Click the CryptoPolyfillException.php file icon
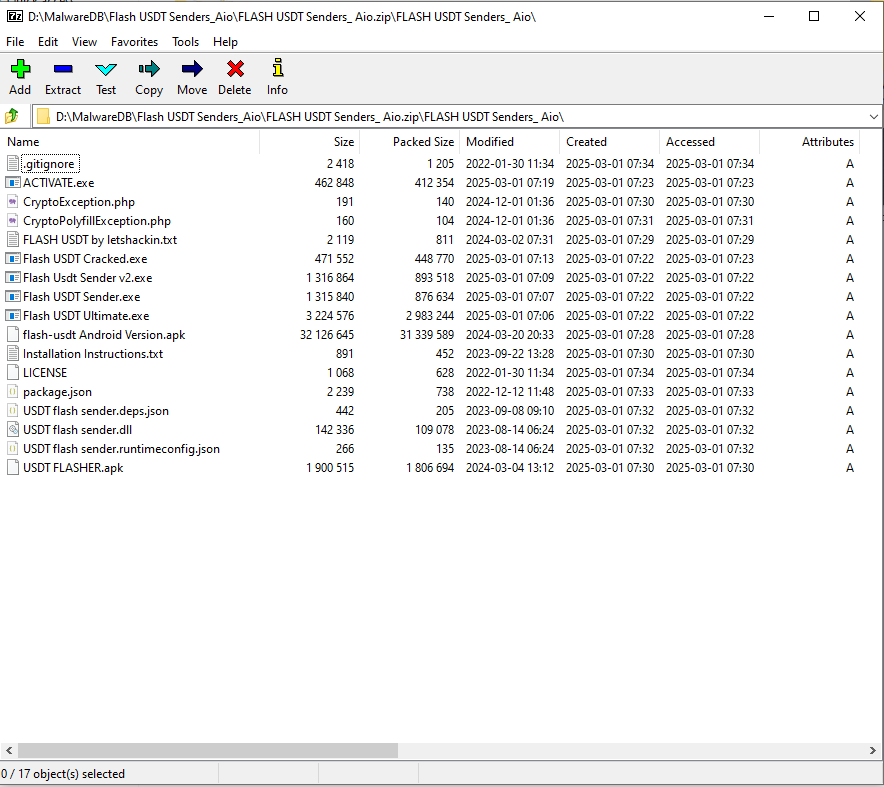The height and width of the screenshot is (787, 884). (12, 220)
